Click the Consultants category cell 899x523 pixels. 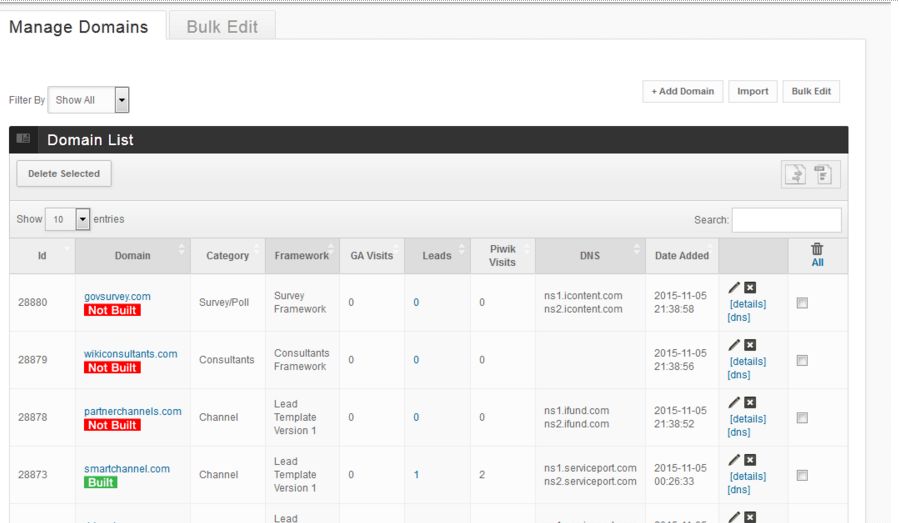[x=226, y=360]
